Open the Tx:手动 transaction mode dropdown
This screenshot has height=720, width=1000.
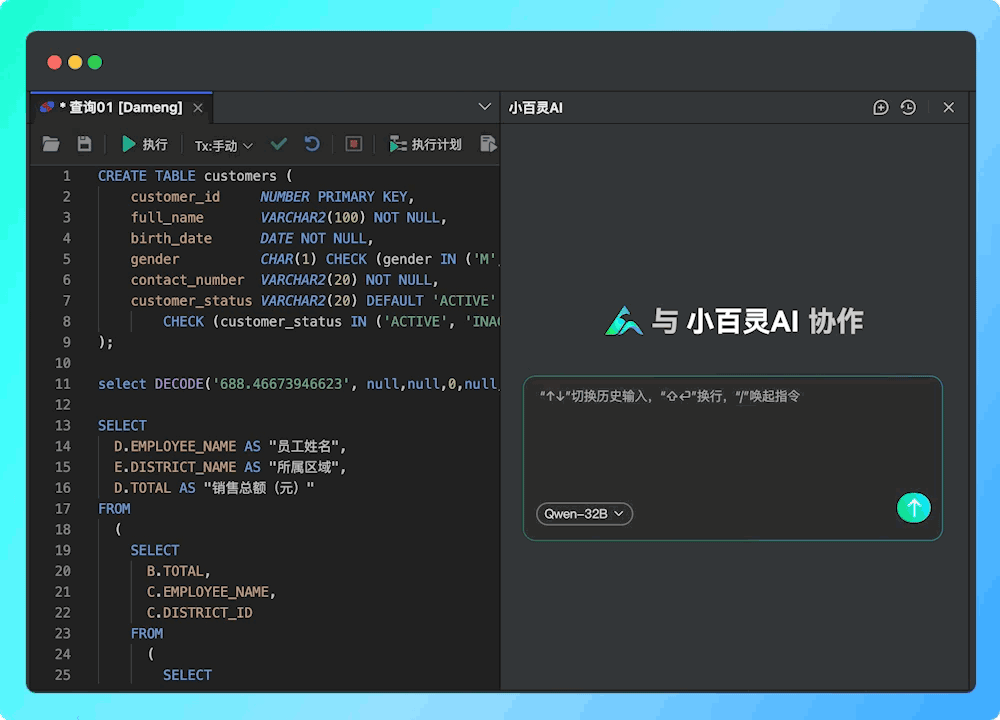click(222, 144)
